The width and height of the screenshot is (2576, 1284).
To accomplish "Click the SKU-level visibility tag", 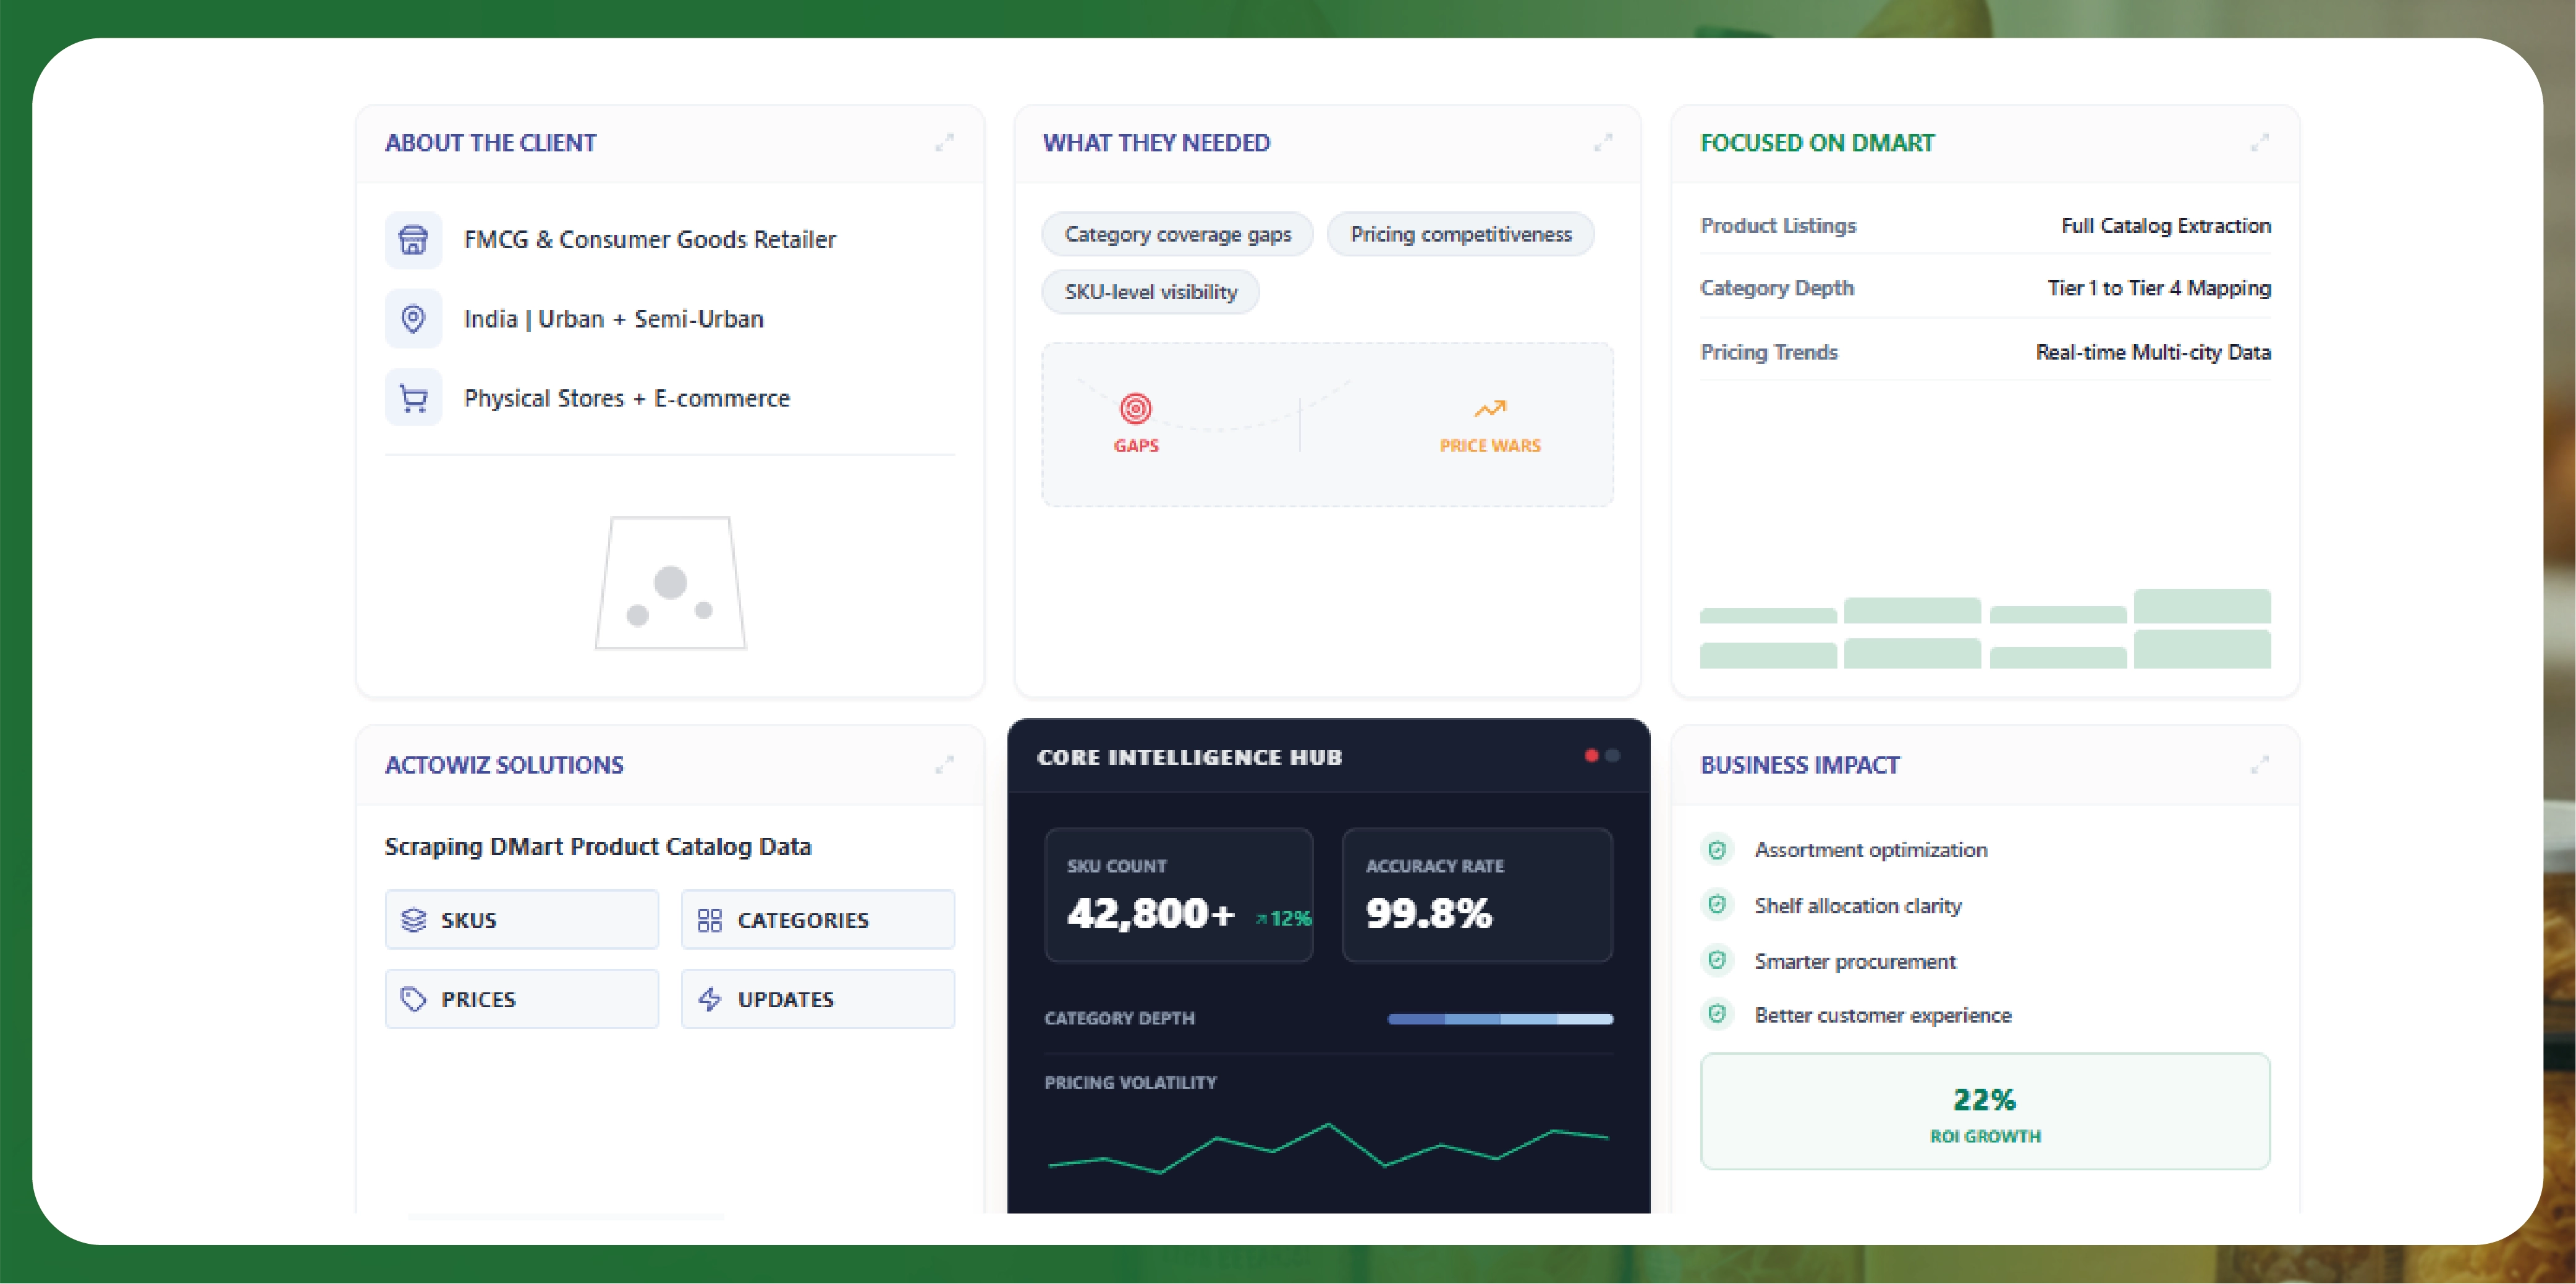I will pyautogui.click(x=1150, y=292).
